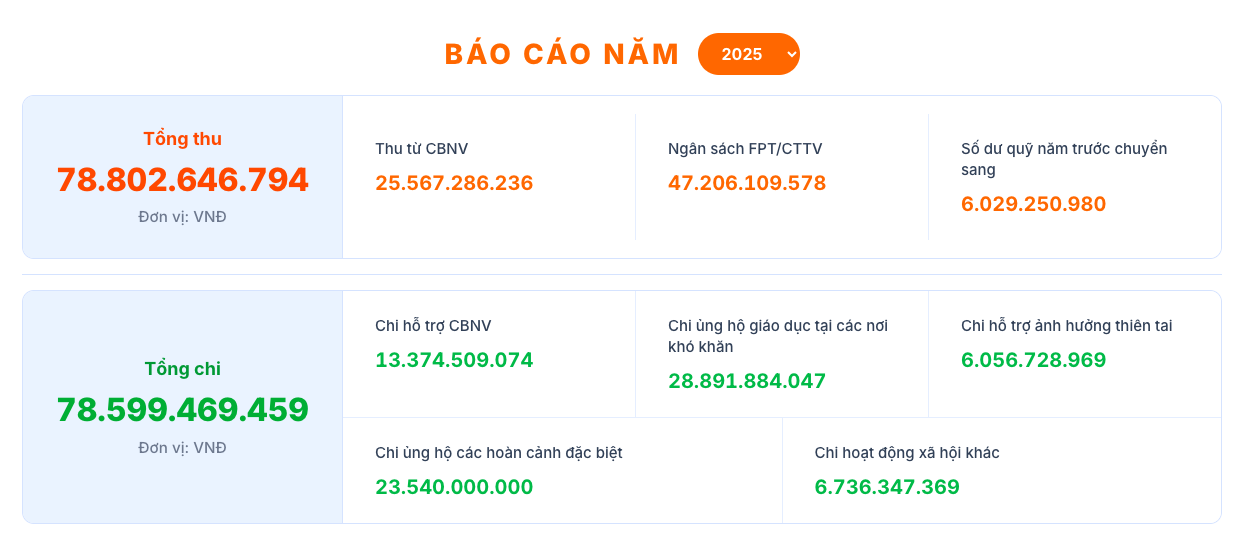
Task: Open the 2025 year dropdown
Action: click(748, 54)
